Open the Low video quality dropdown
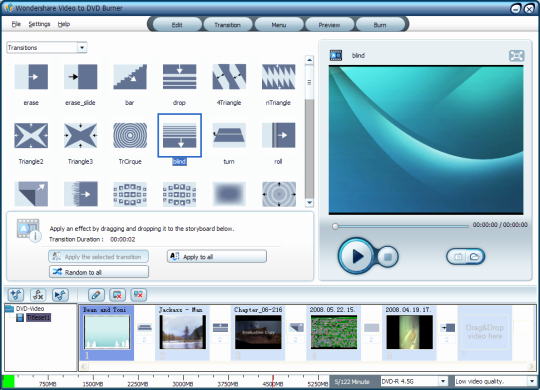Screen dimensions: 540x390 click(531, 381)
